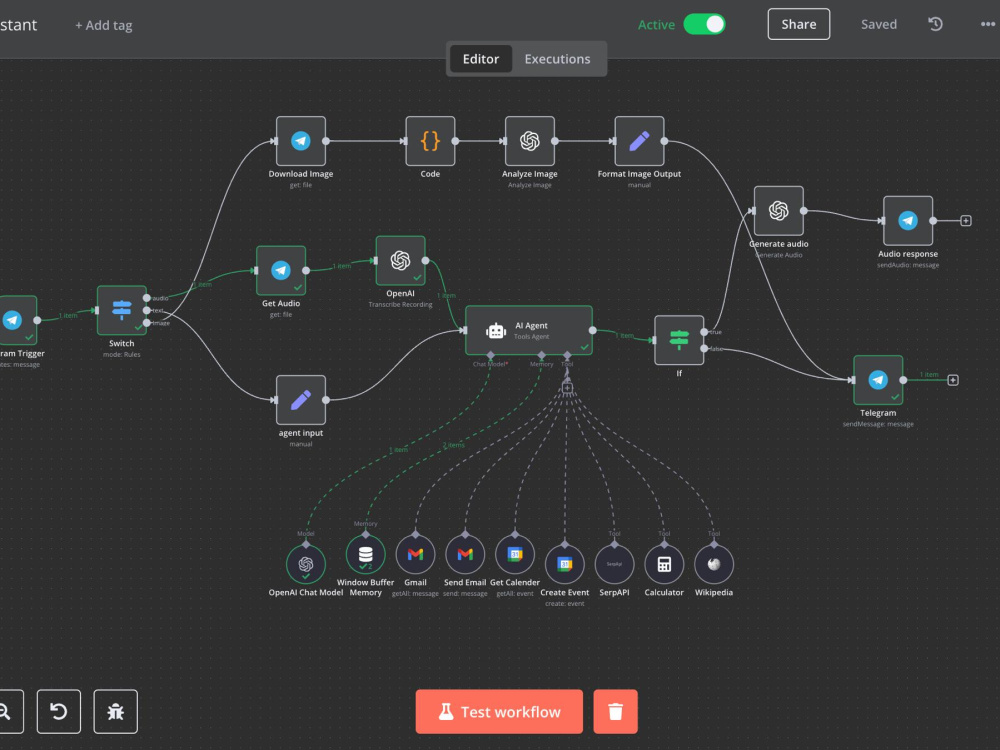
Task: Open the Telegram sendMessage node
Action: click(x=878, y=380)
